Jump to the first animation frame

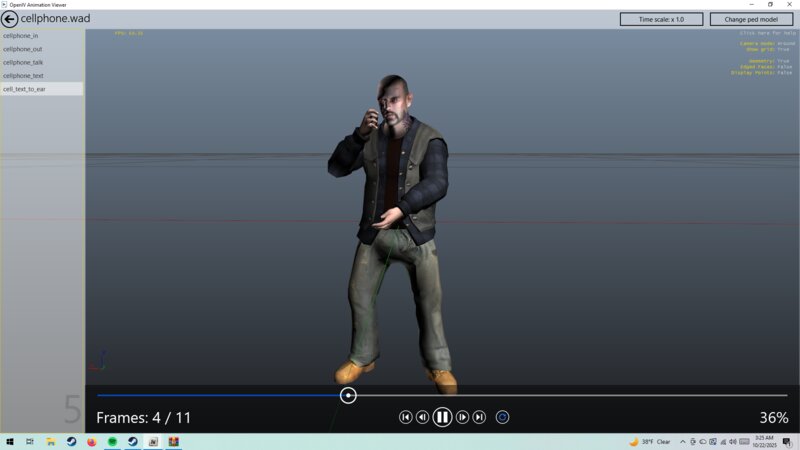[405, 417]
